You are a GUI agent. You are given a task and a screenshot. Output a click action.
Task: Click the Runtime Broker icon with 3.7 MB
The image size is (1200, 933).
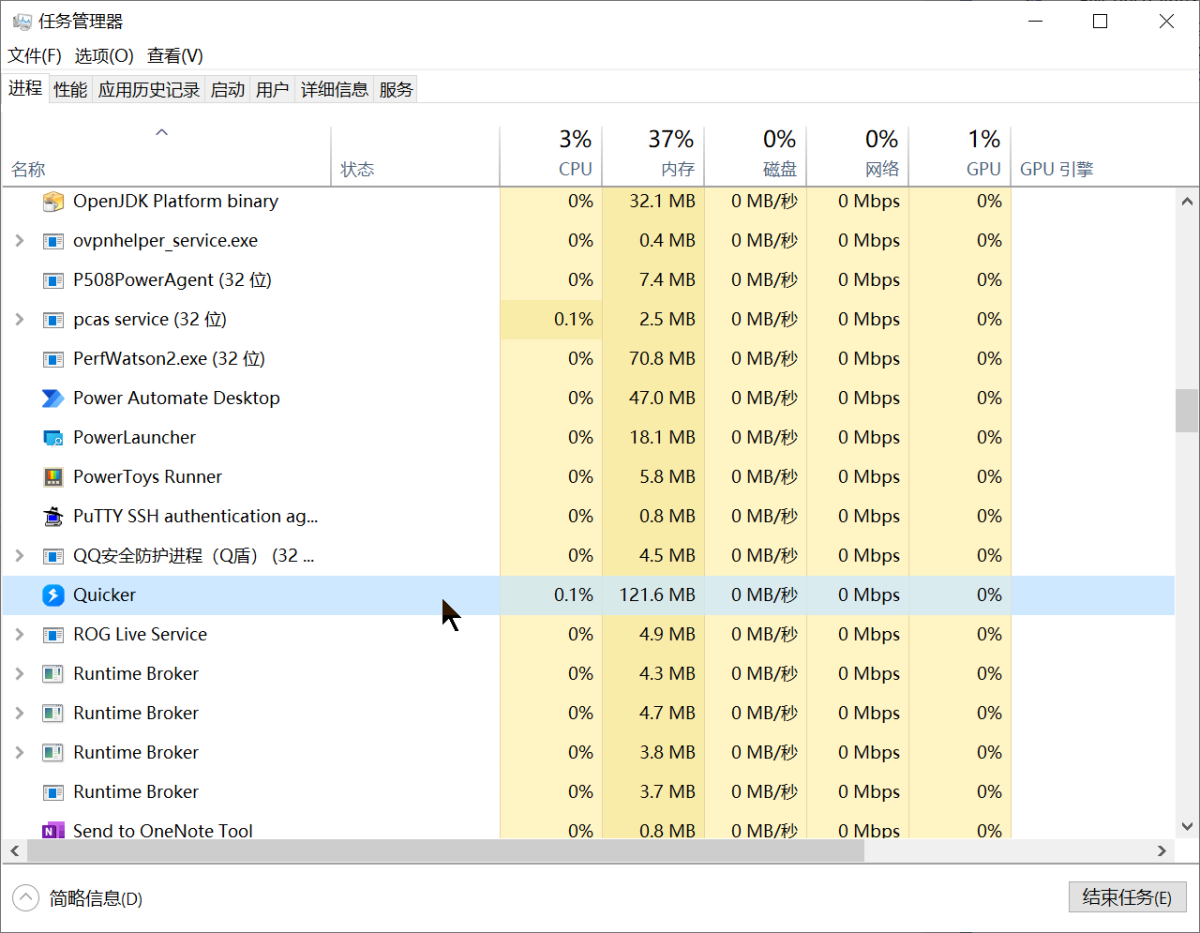[x=53, y=792]
